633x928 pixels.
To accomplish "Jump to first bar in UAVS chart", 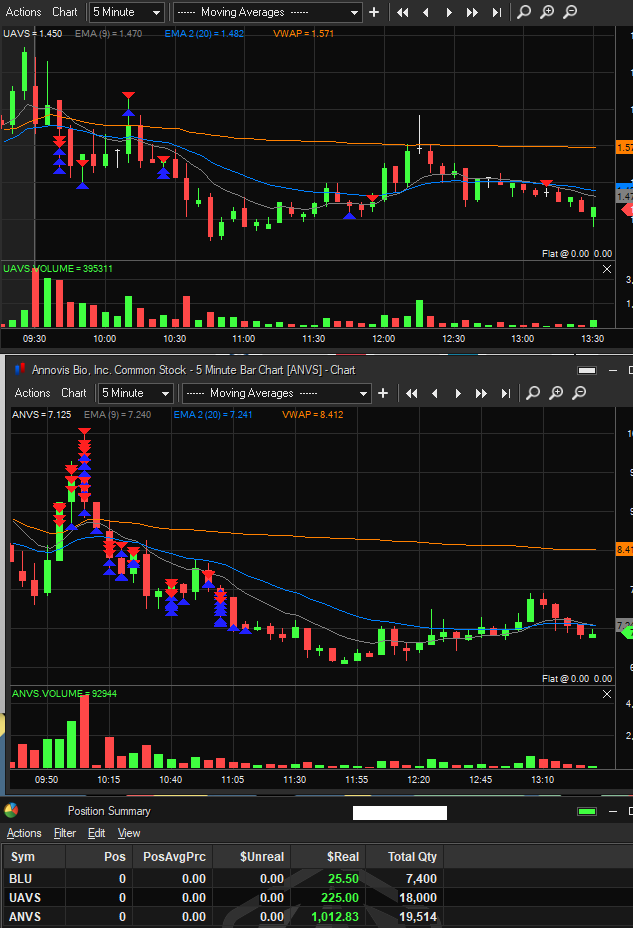I will (x=403, y=12).
